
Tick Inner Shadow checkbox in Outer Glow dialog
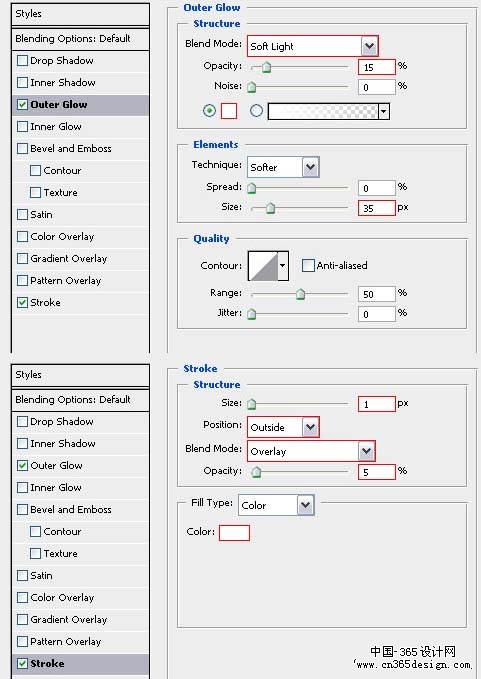23,82
